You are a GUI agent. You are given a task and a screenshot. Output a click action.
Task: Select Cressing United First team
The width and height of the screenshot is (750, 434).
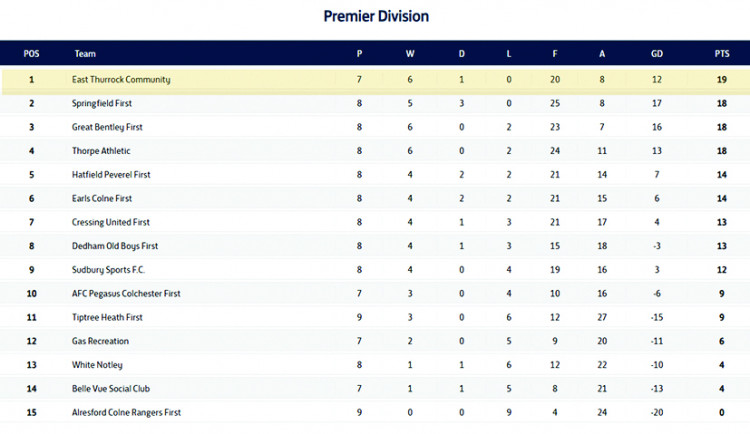pos(111,222)
